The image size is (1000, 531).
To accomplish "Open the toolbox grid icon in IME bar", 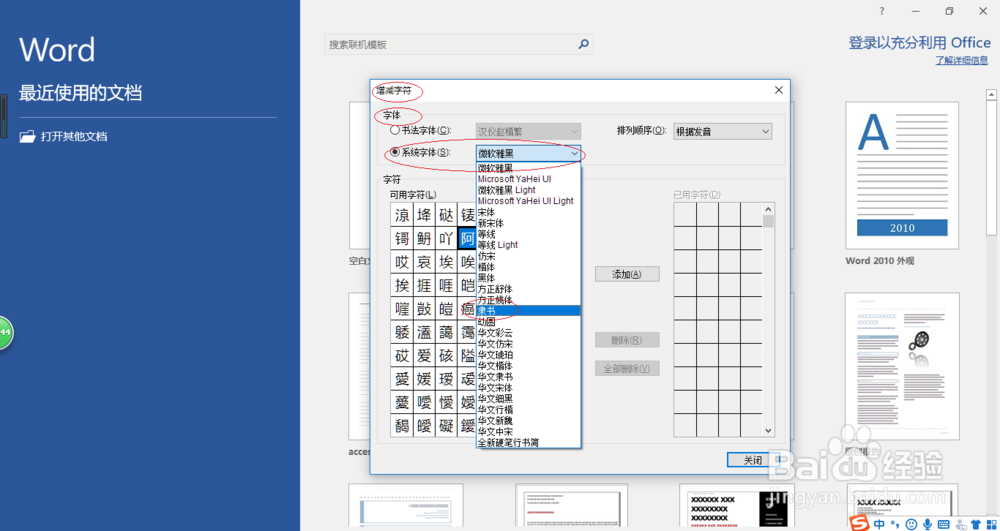I will click(992, 524).
